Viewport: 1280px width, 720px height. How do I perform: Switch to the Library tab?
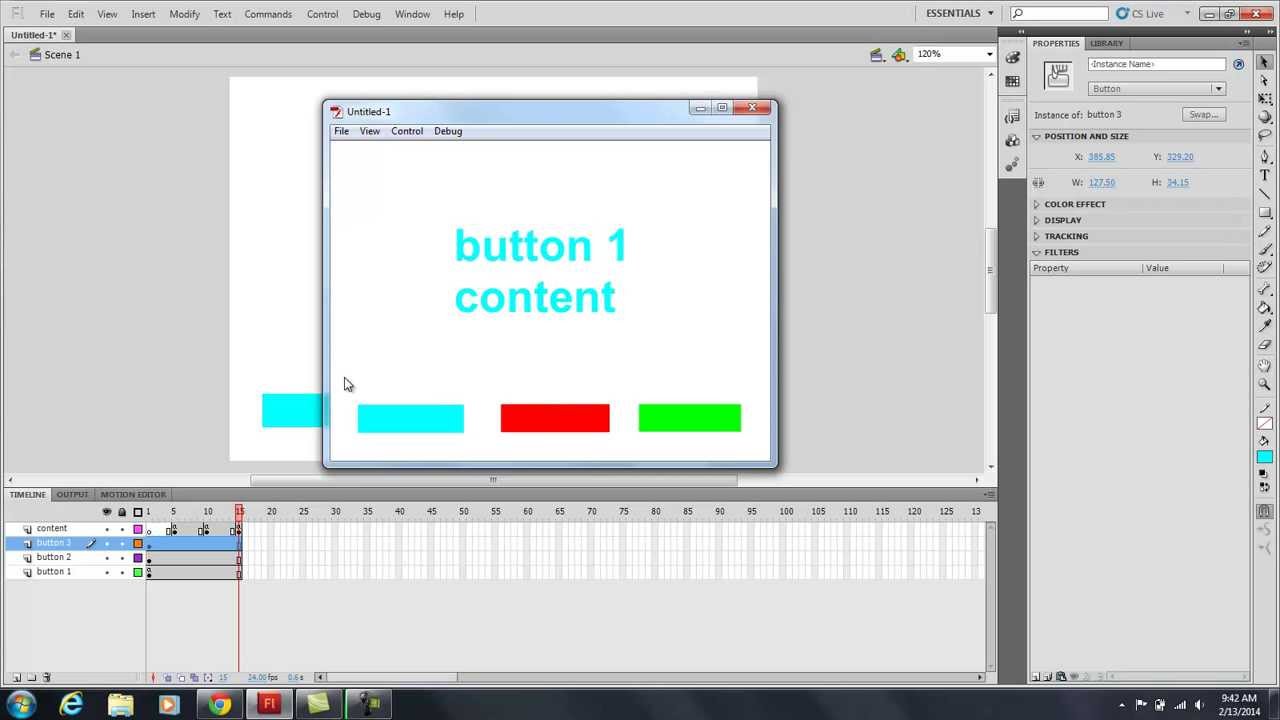click(1106, 43)
